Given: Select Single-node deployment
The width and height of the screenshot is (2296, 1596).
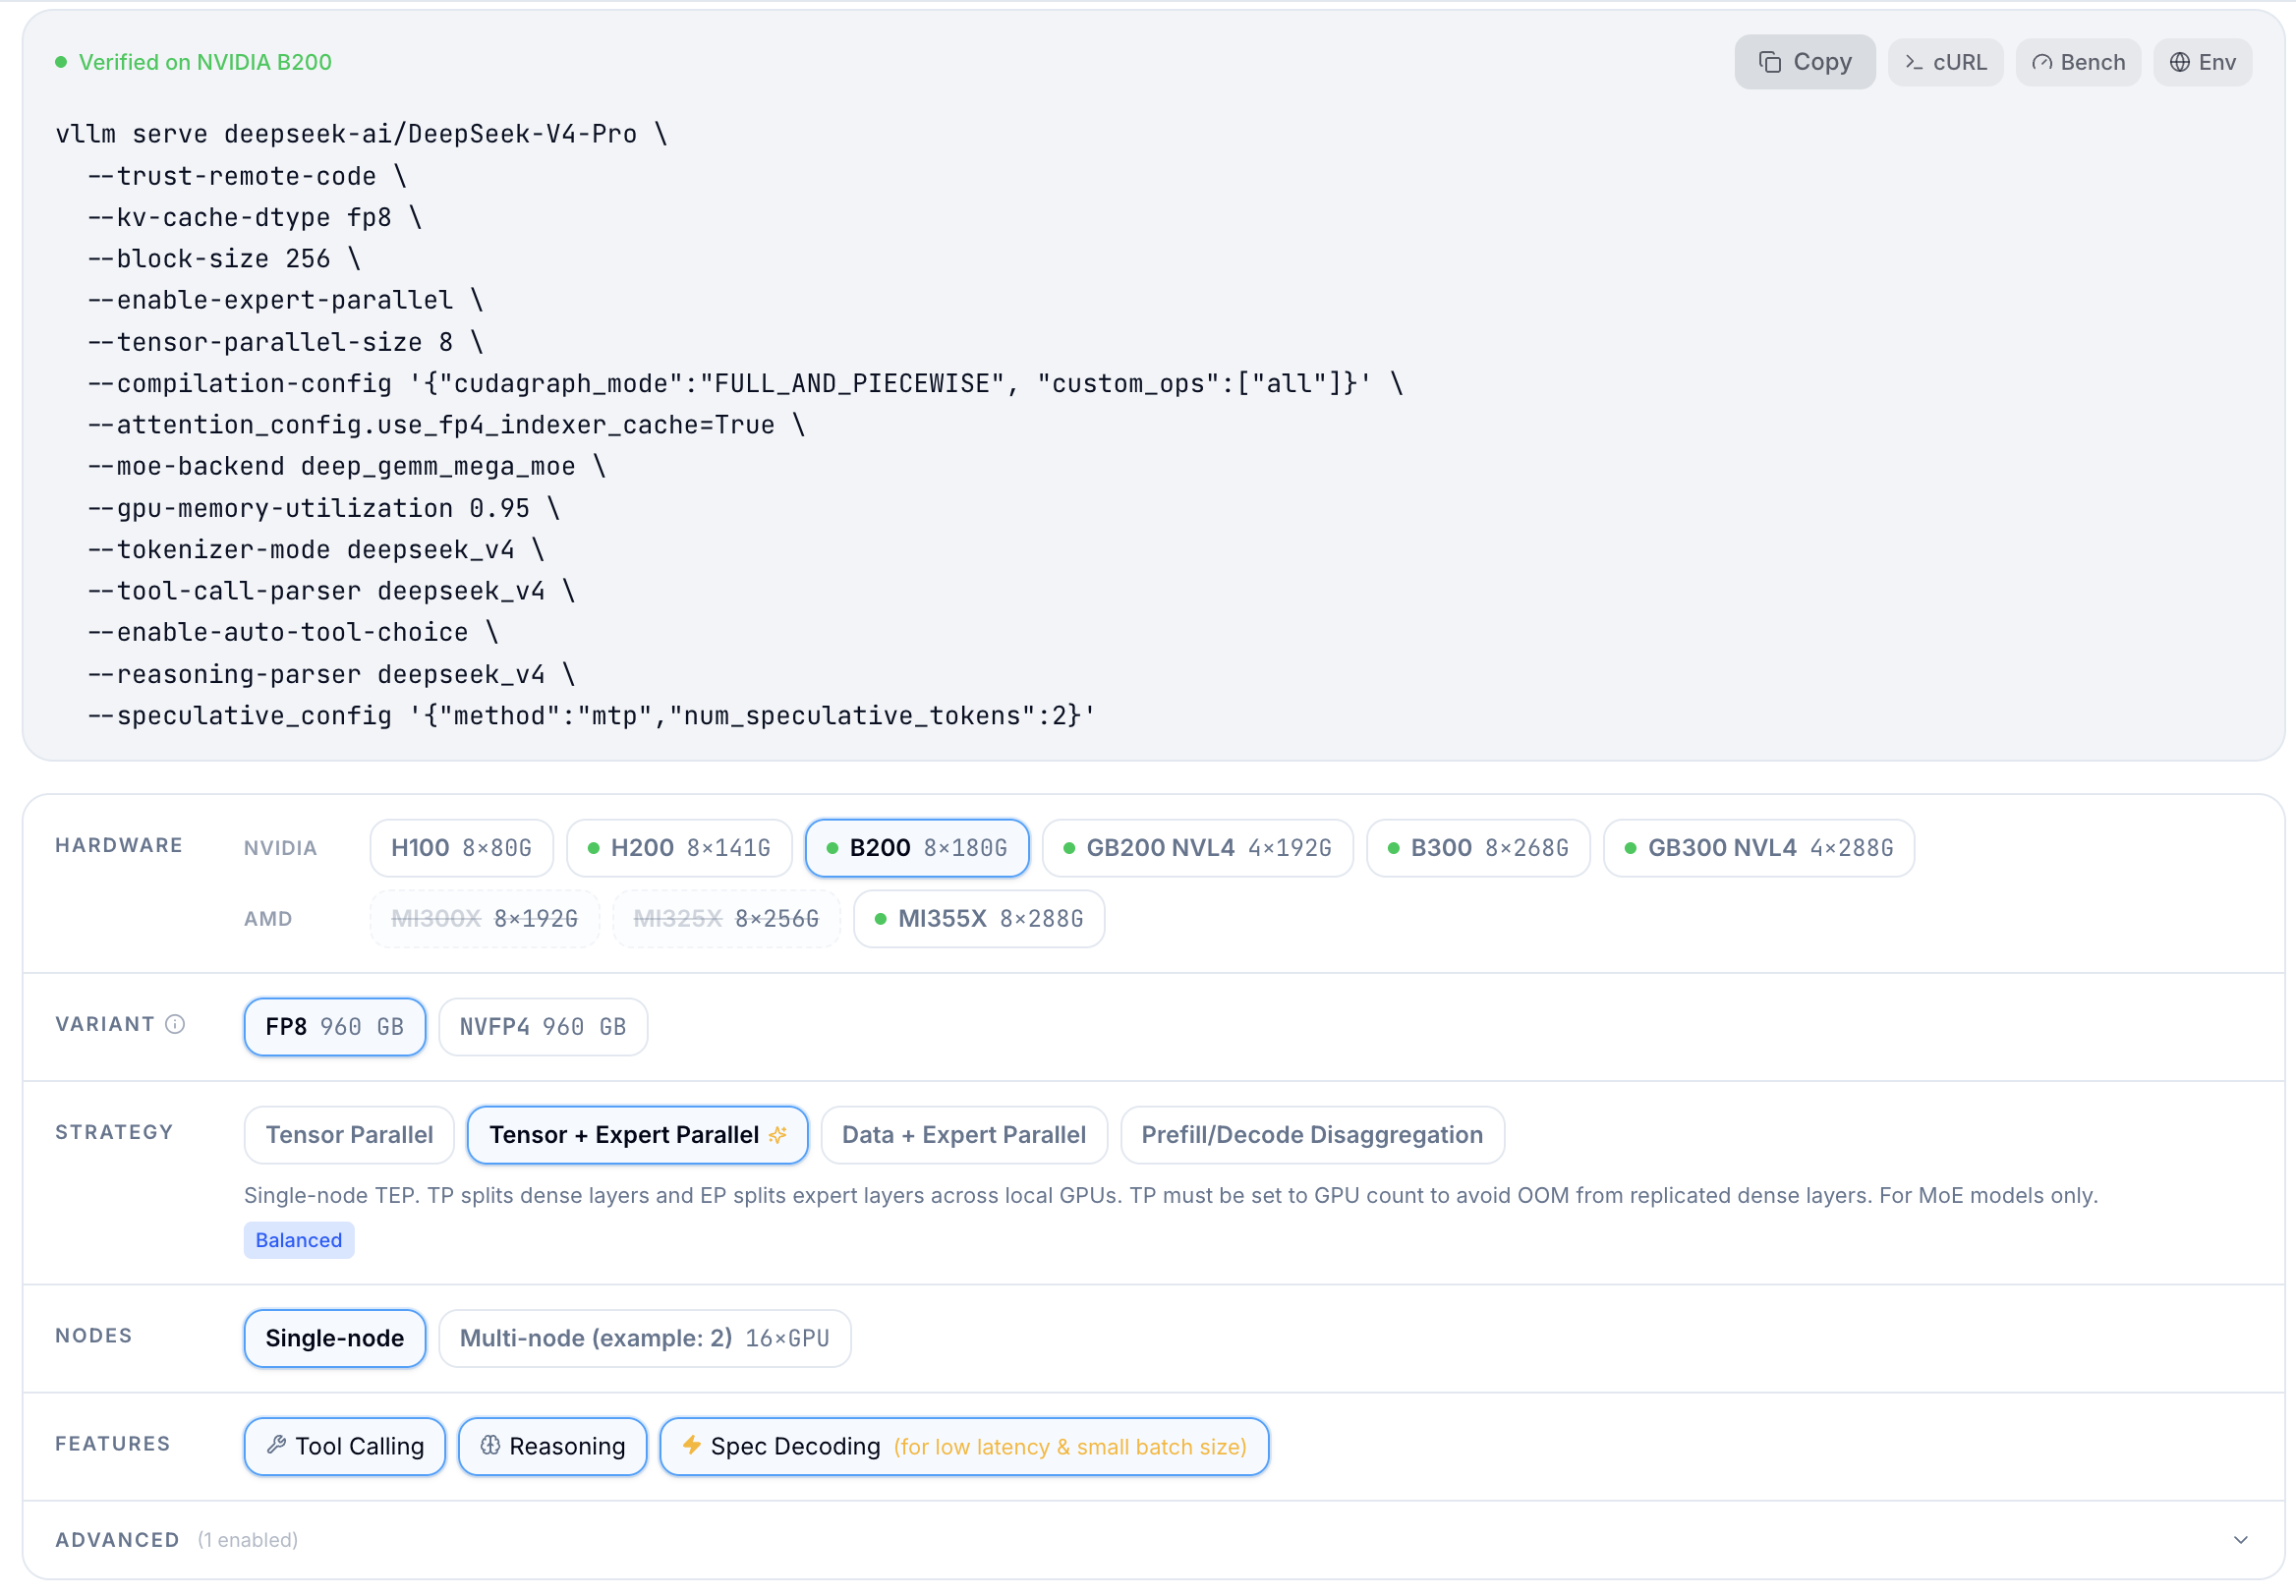Looking at the screenshot, I should 335,1339.
